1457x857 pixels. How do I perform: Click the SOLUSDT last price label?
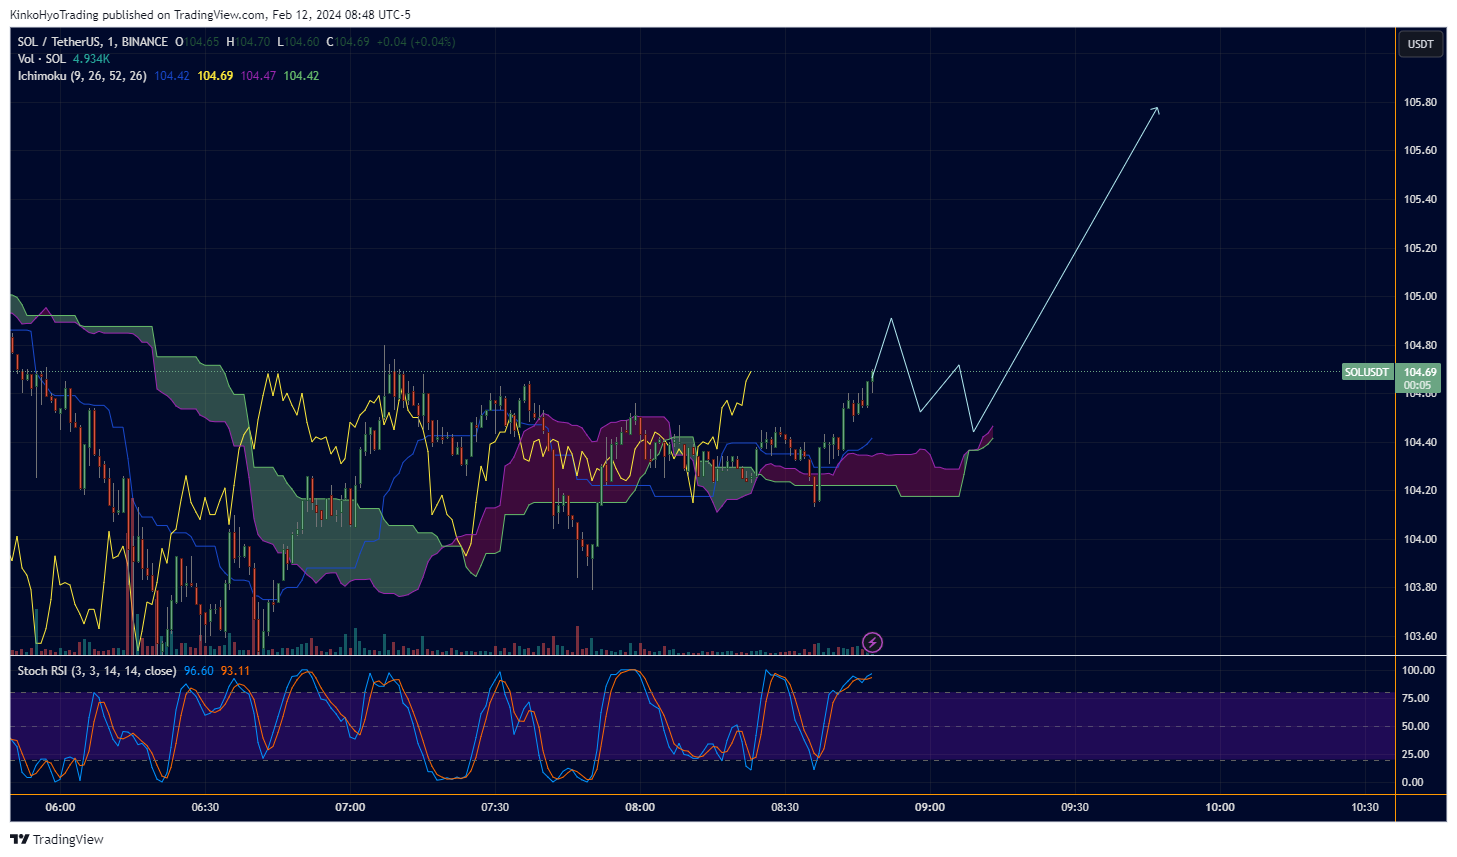1366,372
